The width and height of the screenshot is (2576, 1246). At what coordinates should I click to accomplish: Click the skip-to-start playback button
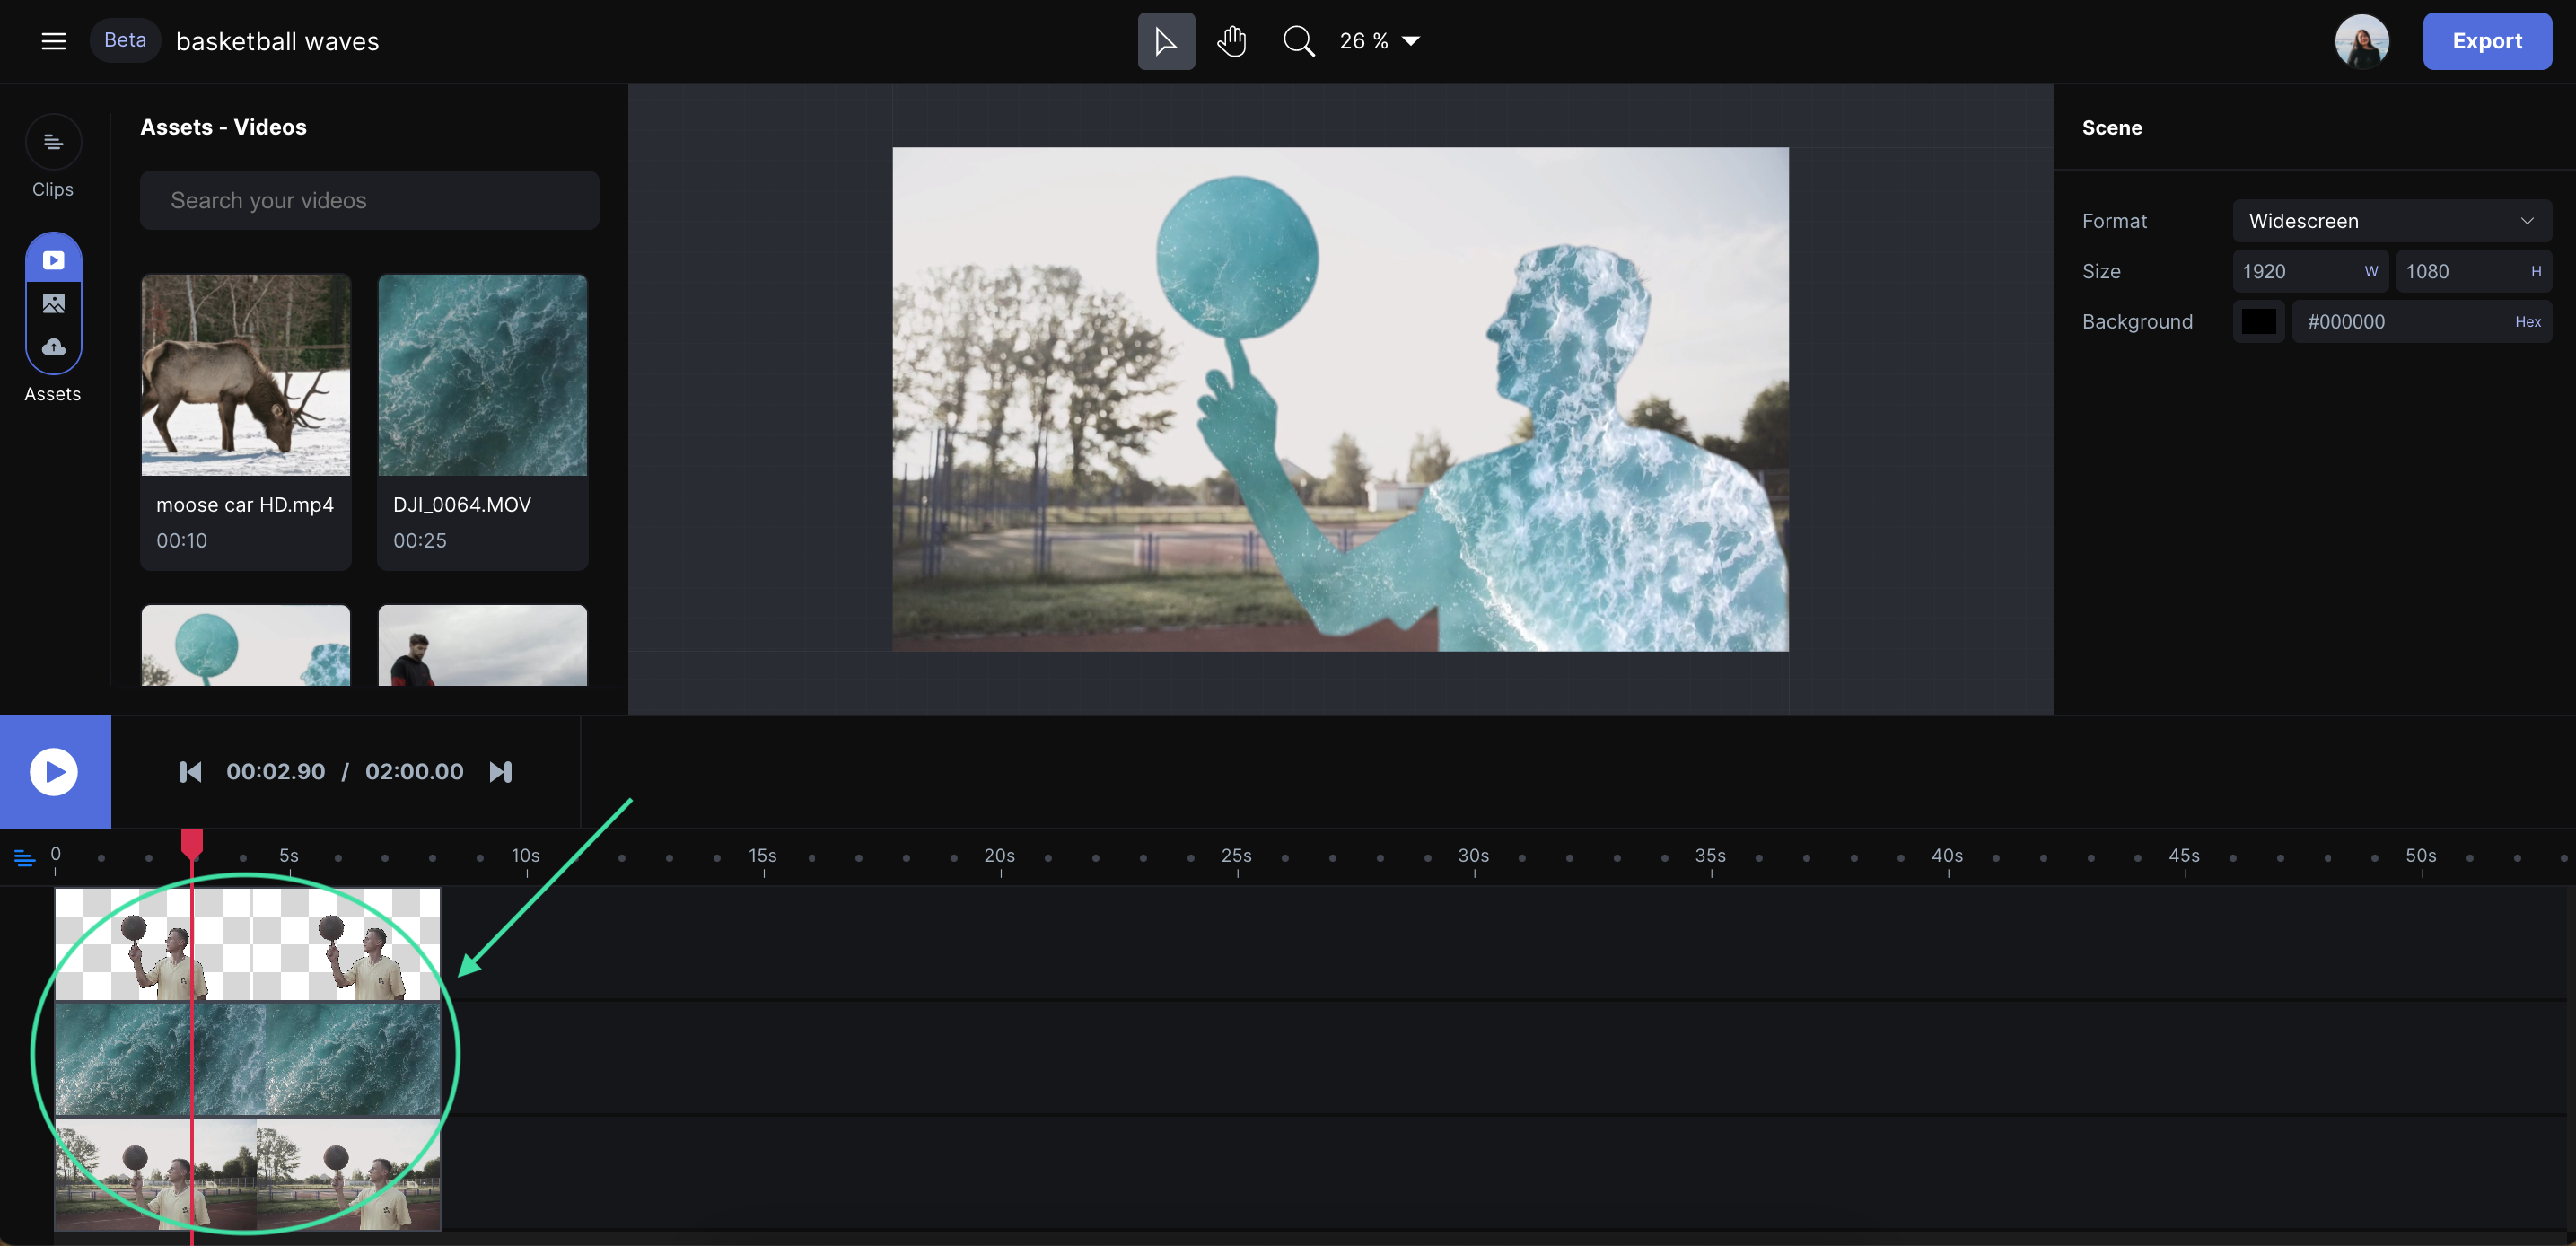coord(190,771)
